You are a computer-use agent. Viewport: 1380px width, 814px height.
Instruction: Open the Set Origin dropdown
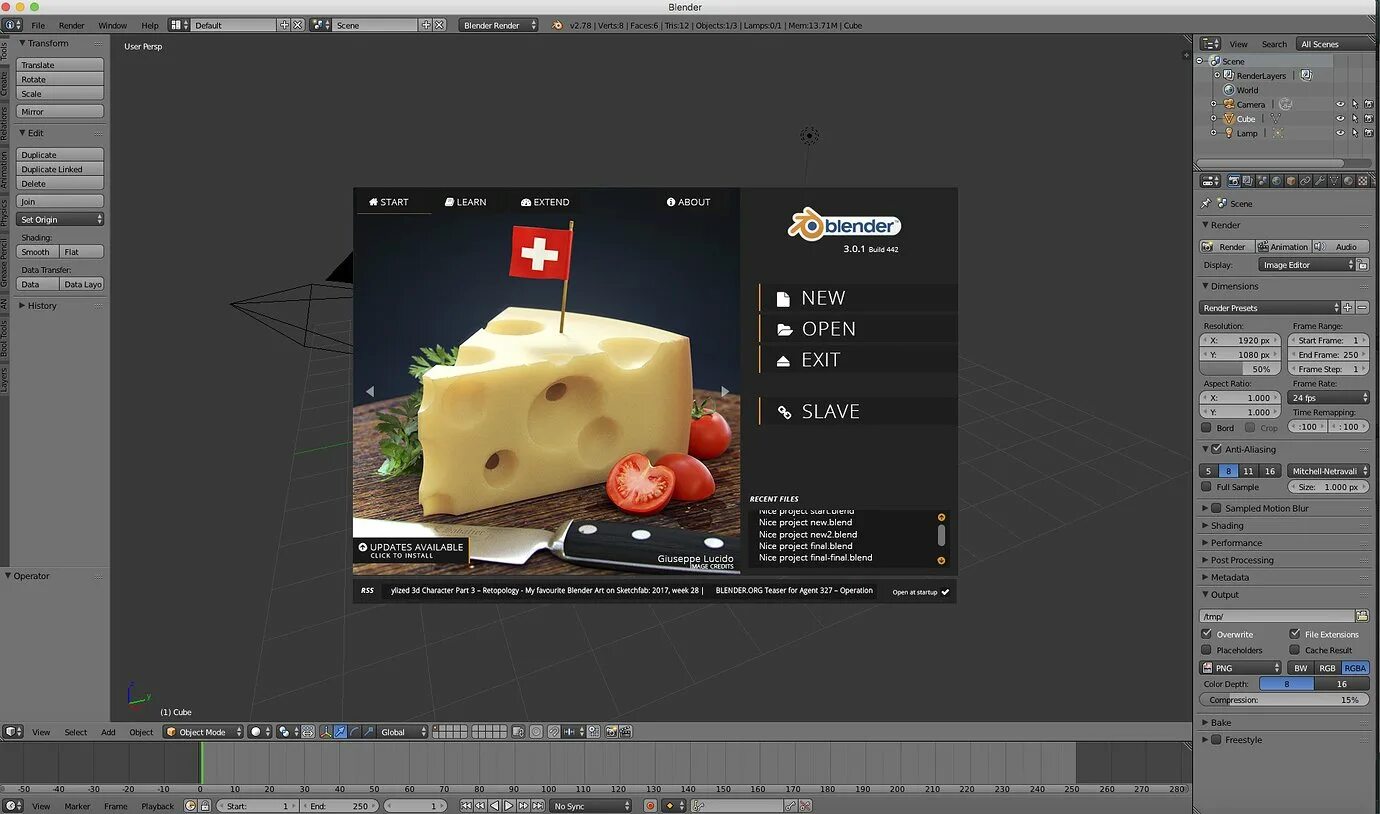tap(61, 219)
